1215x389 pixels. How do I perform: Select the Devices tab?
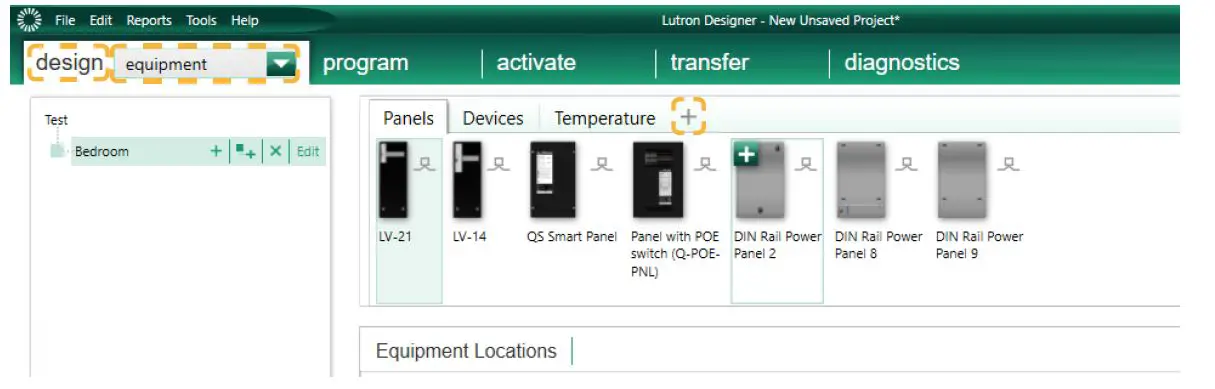coord(493,118)
